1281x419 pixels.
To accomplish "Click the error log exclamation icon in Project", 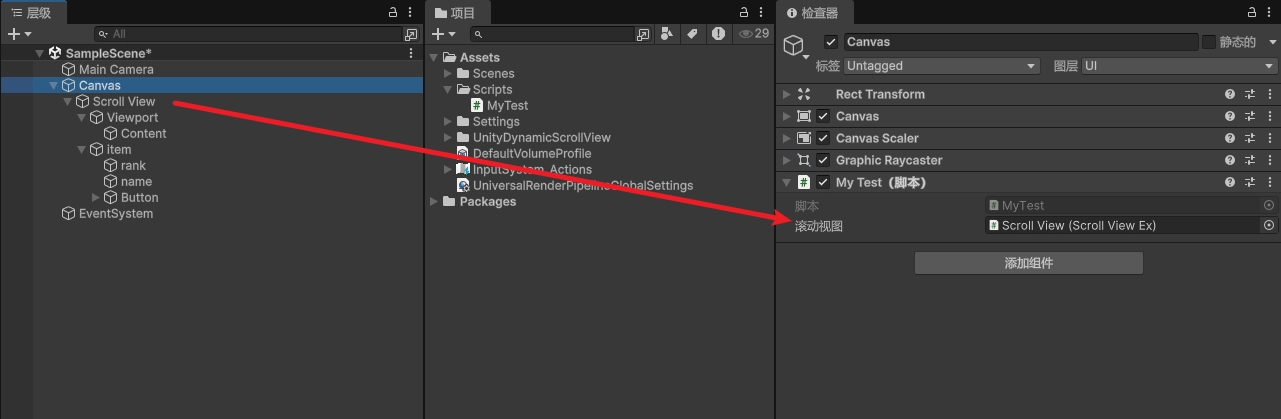I will pyautogui.click(x=718, y=34).
